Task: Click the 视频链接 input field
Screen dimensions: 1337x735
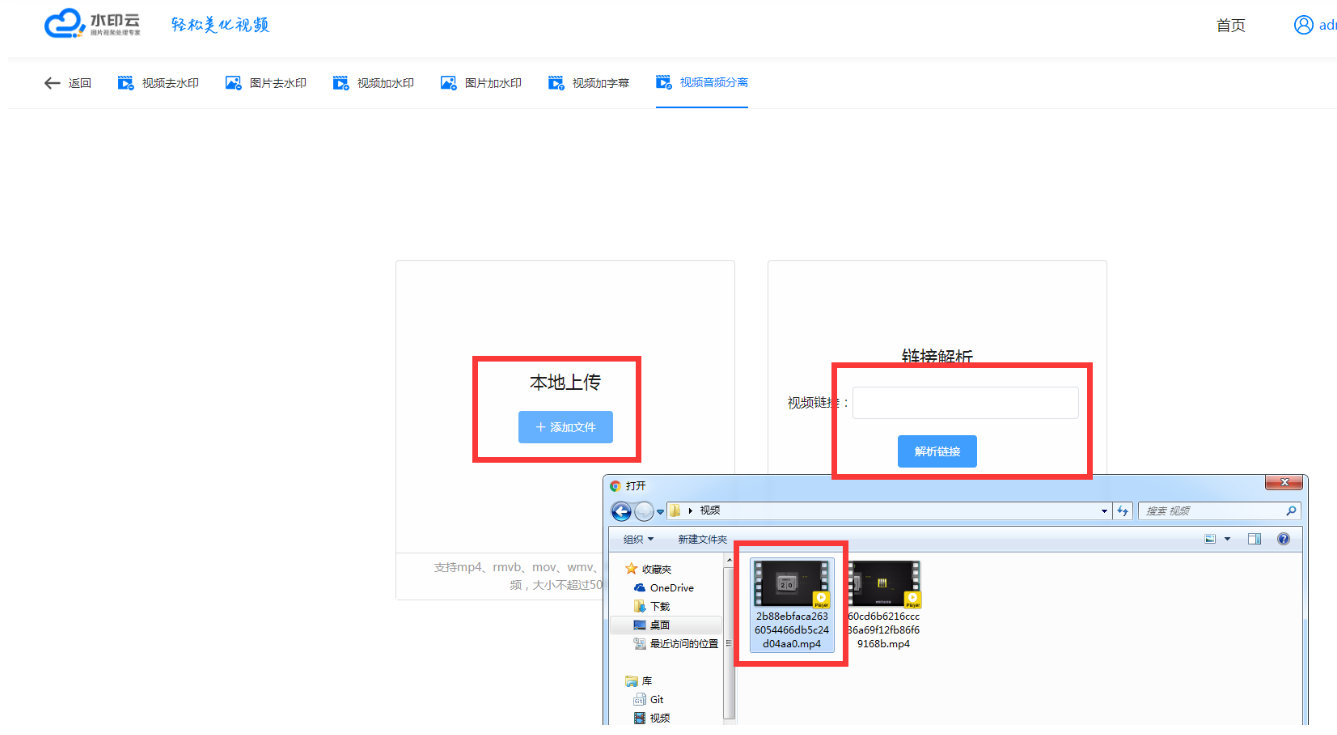Action: click(x=964, y=402)
